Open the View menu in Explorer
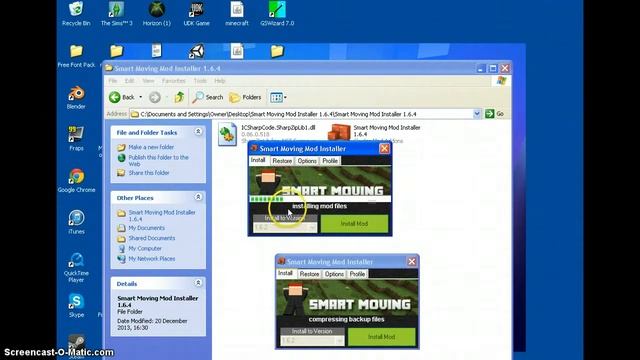640x360 pixels. point(148,81)
